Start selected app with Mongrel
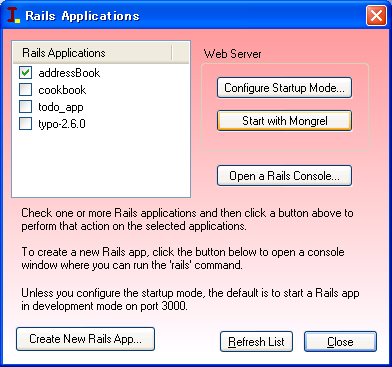Screen dimensions: 392x367 coord(284,121)
